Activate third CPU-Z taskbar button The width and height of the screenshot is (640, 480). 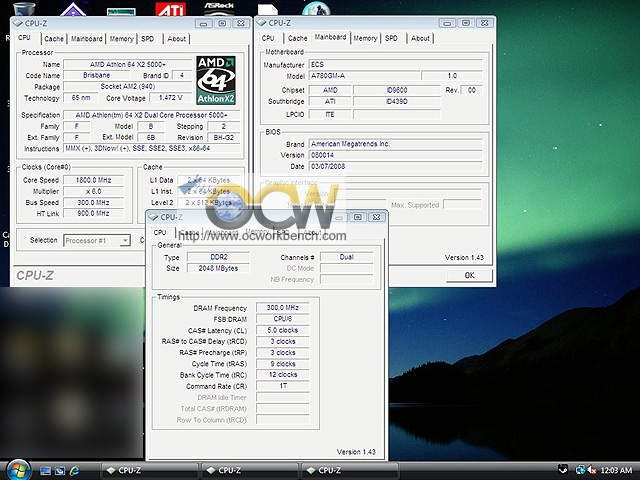(x=349, y=471)
